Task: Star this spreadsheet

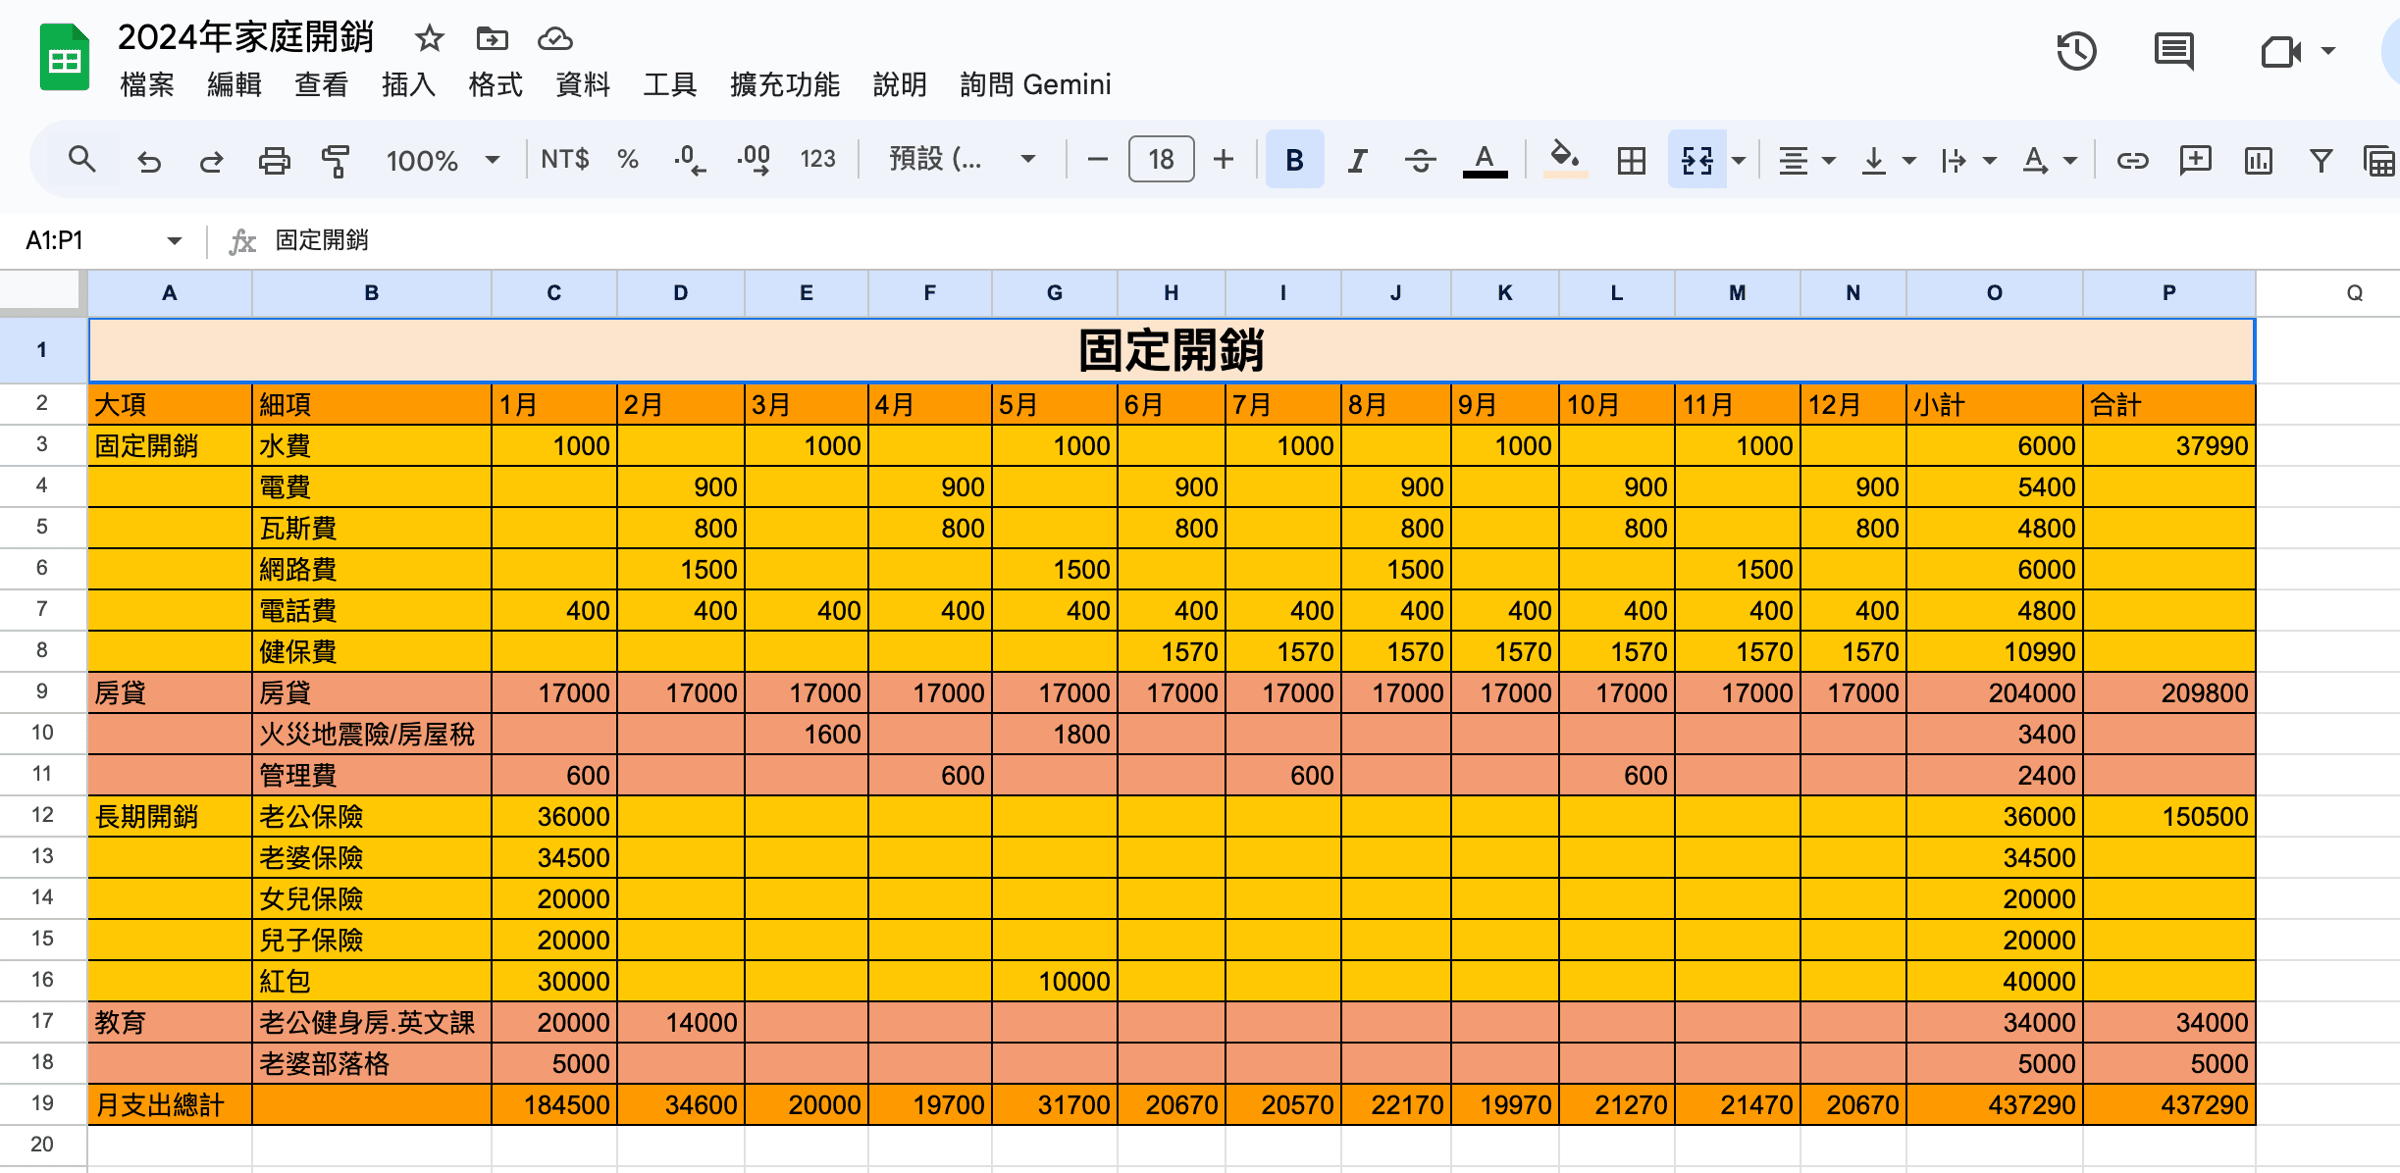Action: tap(429, 39)
